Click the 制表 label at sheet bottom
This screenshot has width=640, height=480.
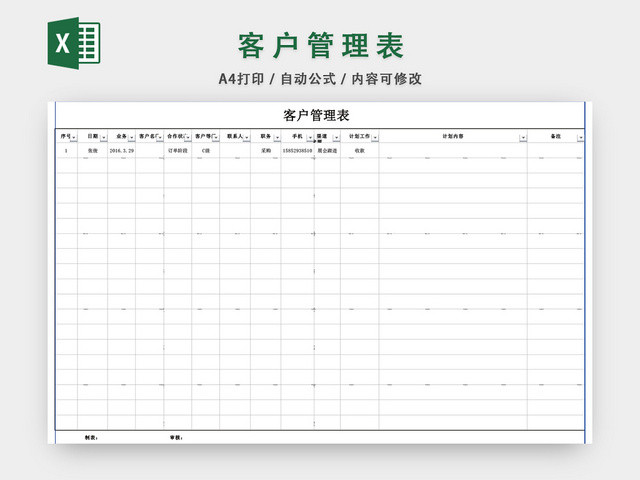(91, 438)
